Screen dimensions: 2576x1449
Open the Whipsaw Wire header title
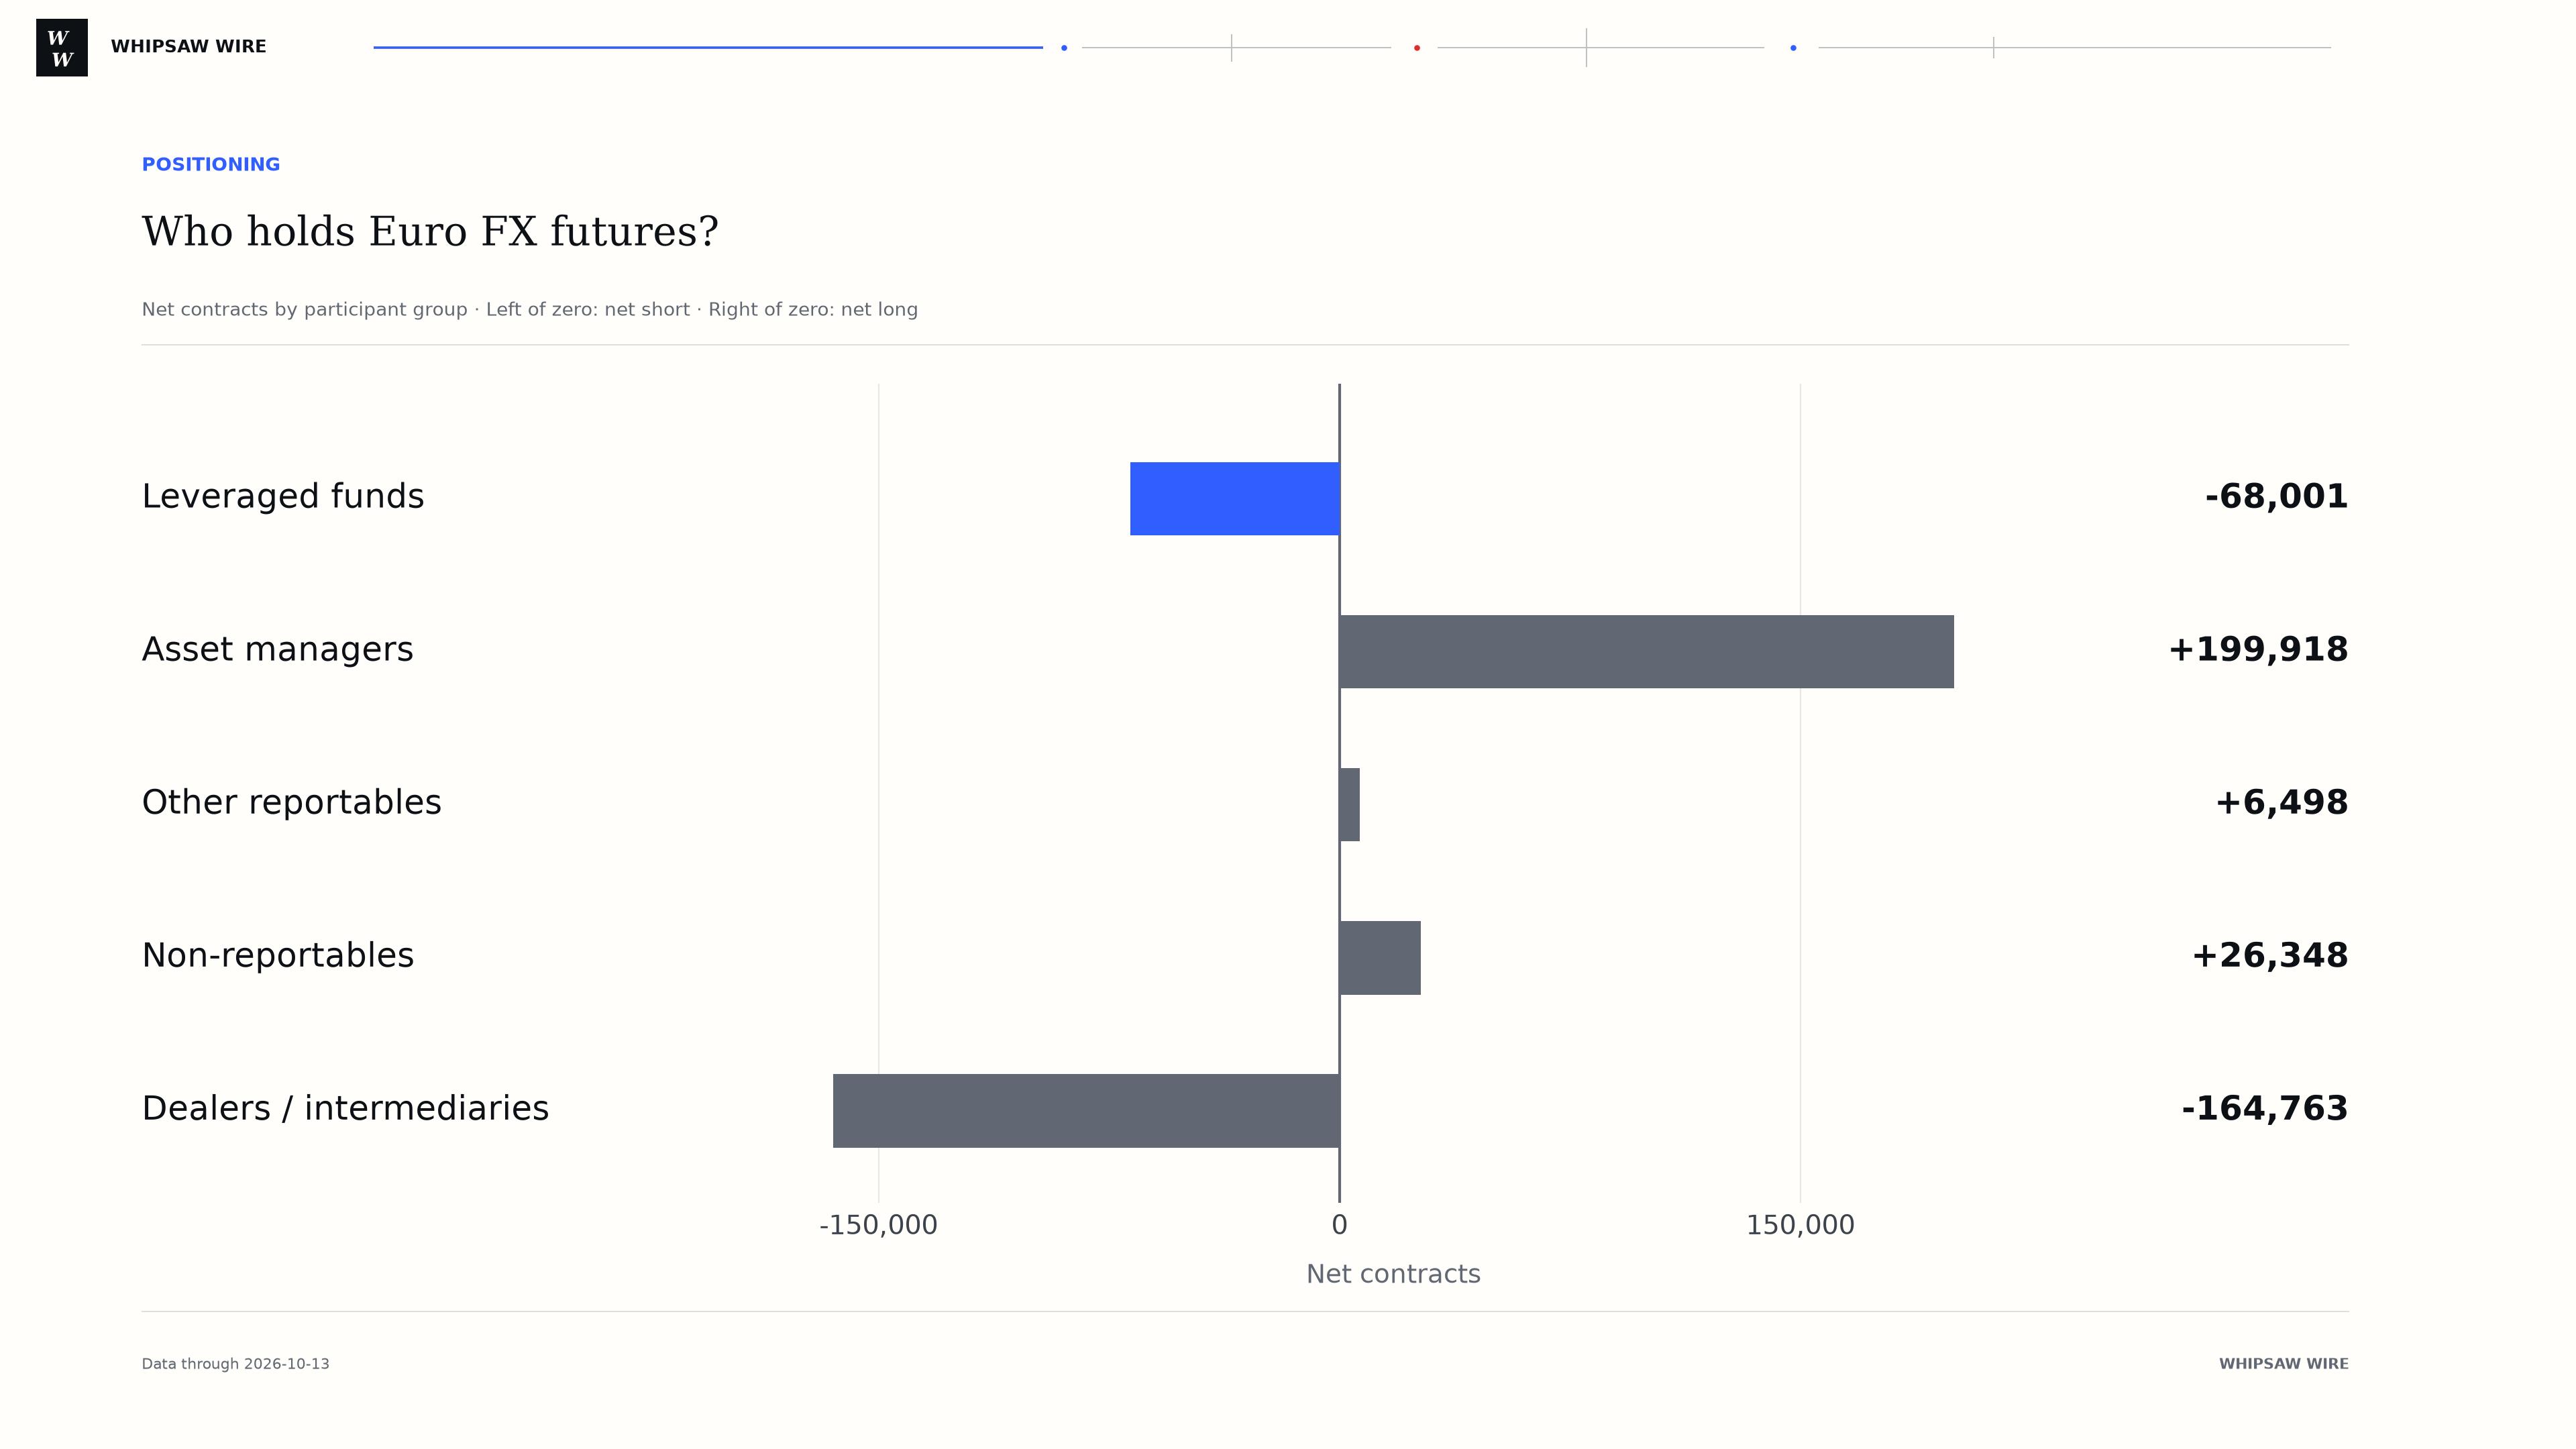(x=188, y=47)
